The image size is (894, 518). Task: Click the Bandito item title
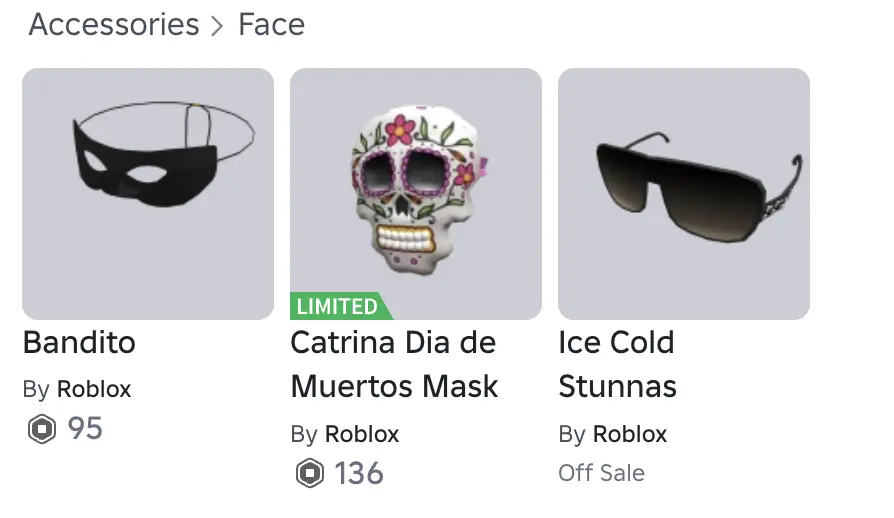tap(79, 343)
